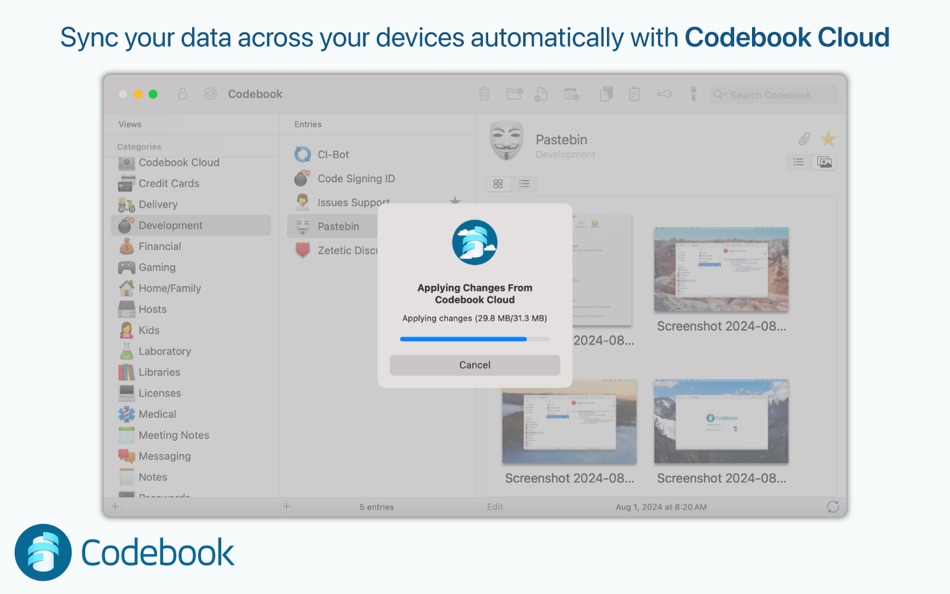
Task: Click the paperclip attachment icon
Action: tap(804, 139)
